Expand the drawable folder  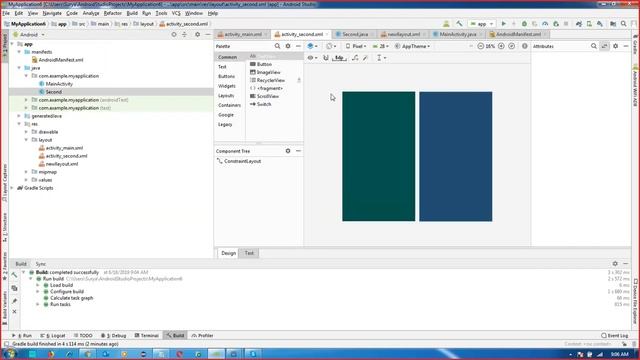[x=26, y=132]
